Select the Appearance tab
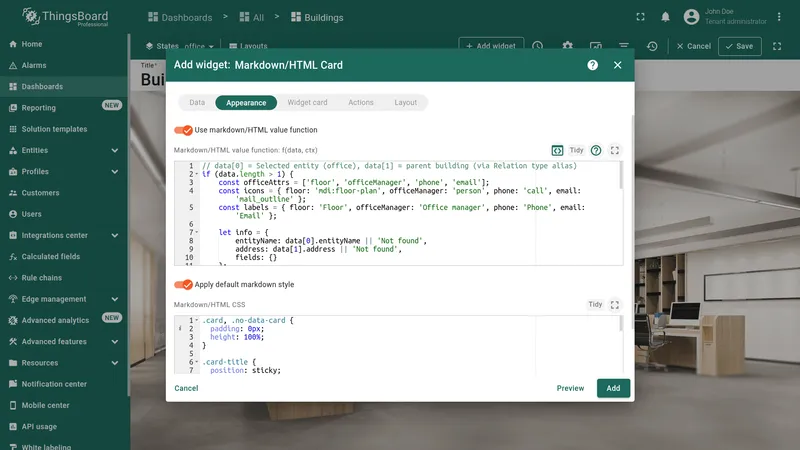The height and width of the screenshot is (450, 800). coord(246,103)
